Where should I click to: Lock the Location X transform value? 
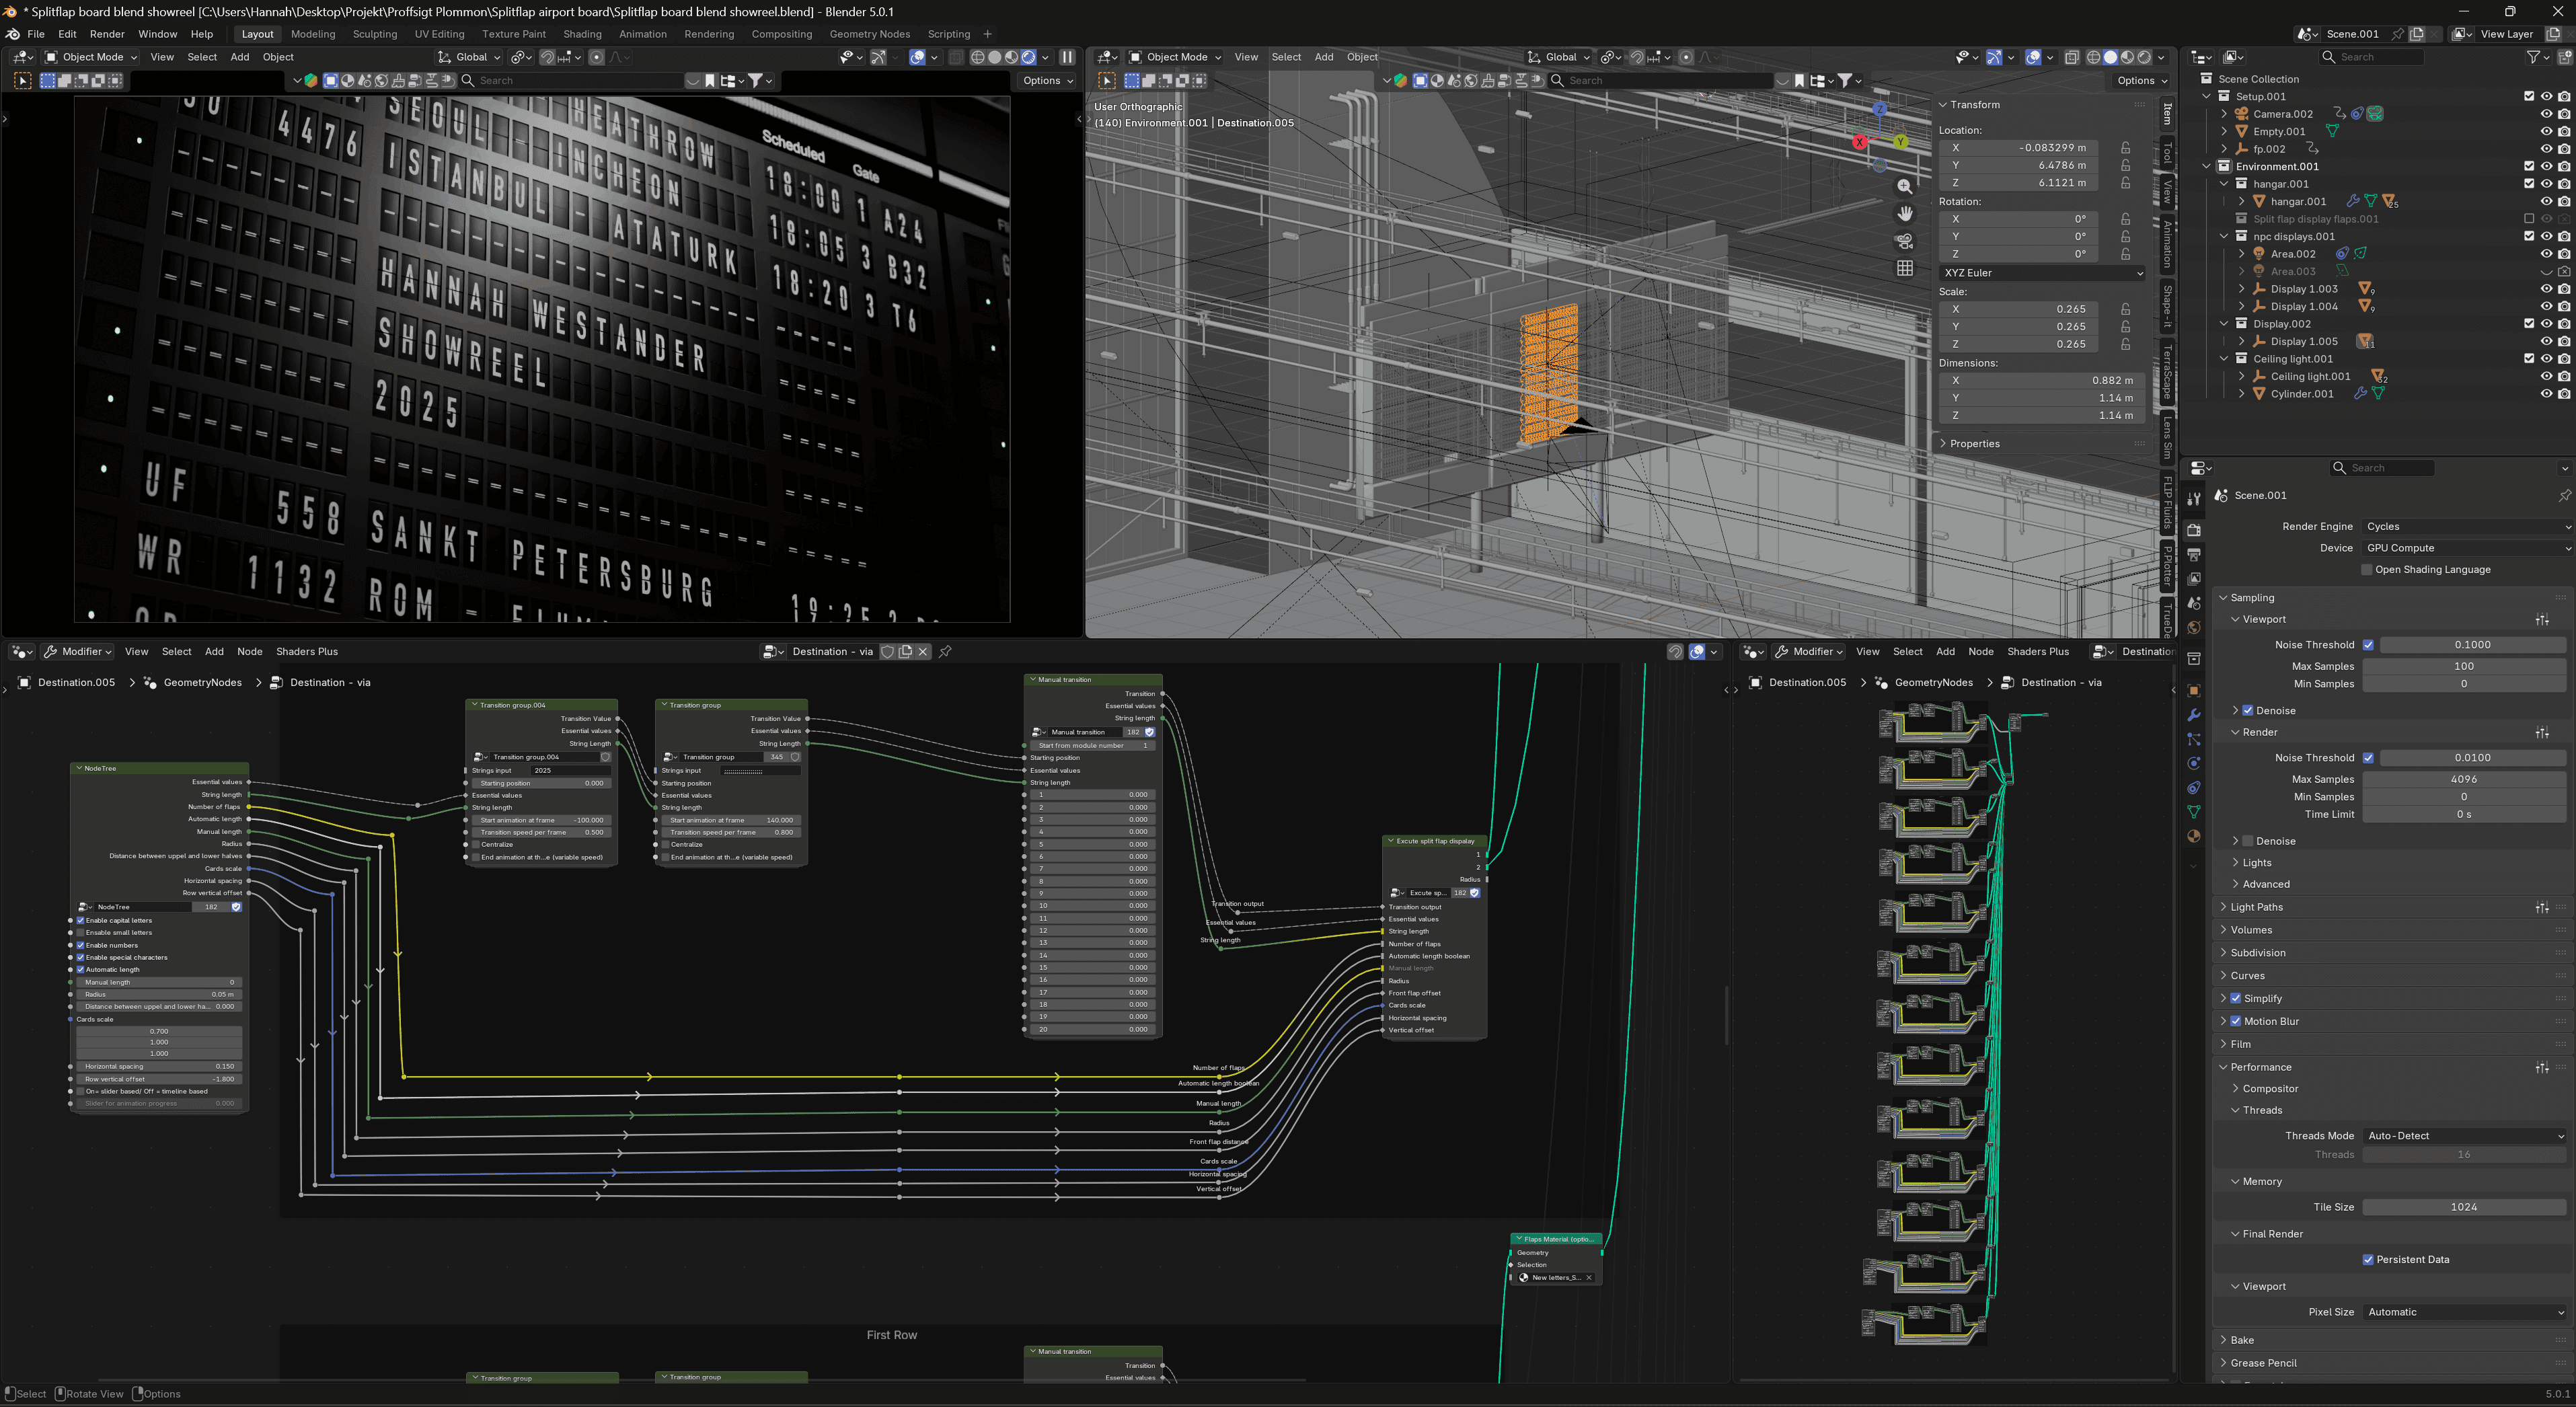pos(2125,148)
